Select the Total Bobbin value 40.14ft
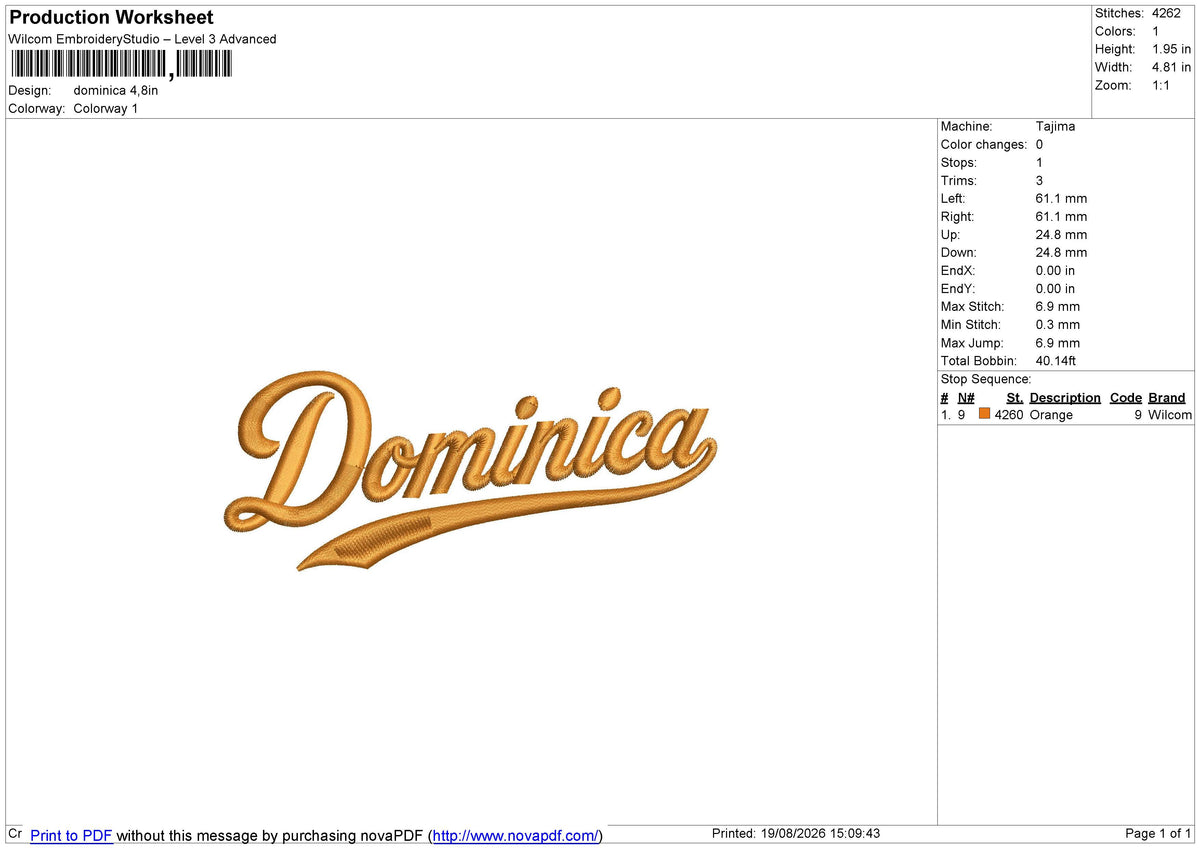 [1056, 360]
